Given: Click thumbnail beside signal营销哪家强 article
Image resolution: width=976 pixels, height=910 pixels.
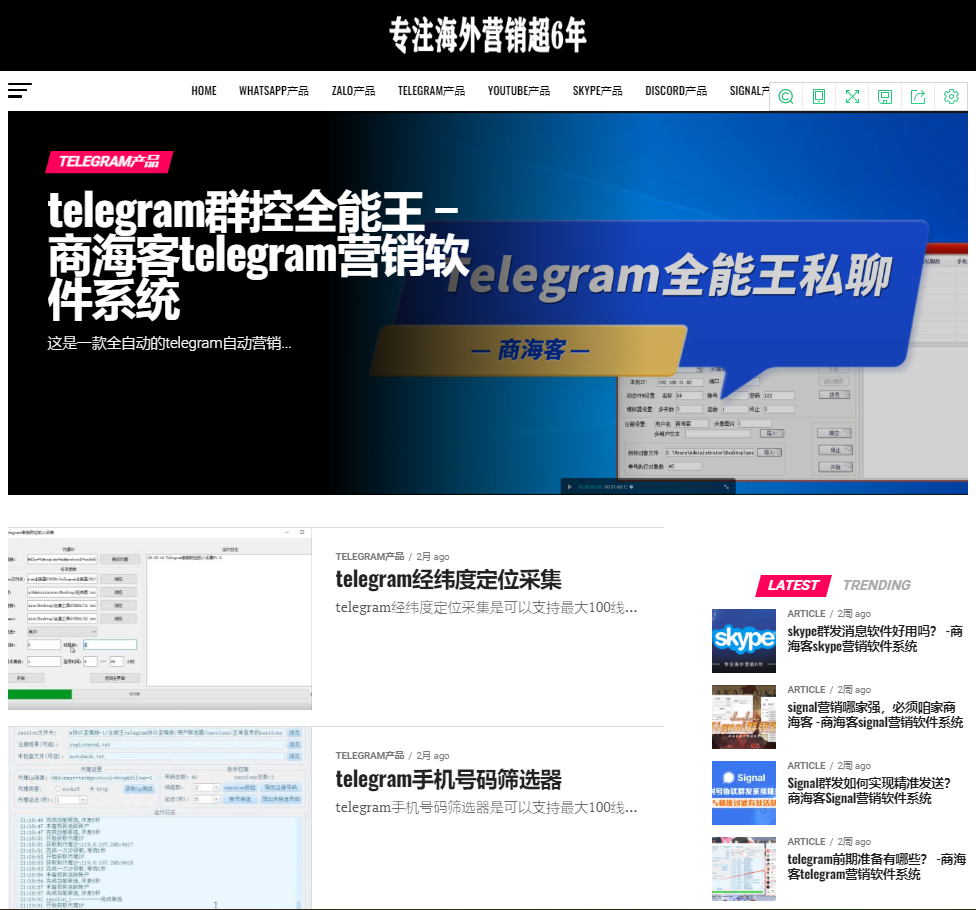Looking at the screenshot, I should click(744, 716).
